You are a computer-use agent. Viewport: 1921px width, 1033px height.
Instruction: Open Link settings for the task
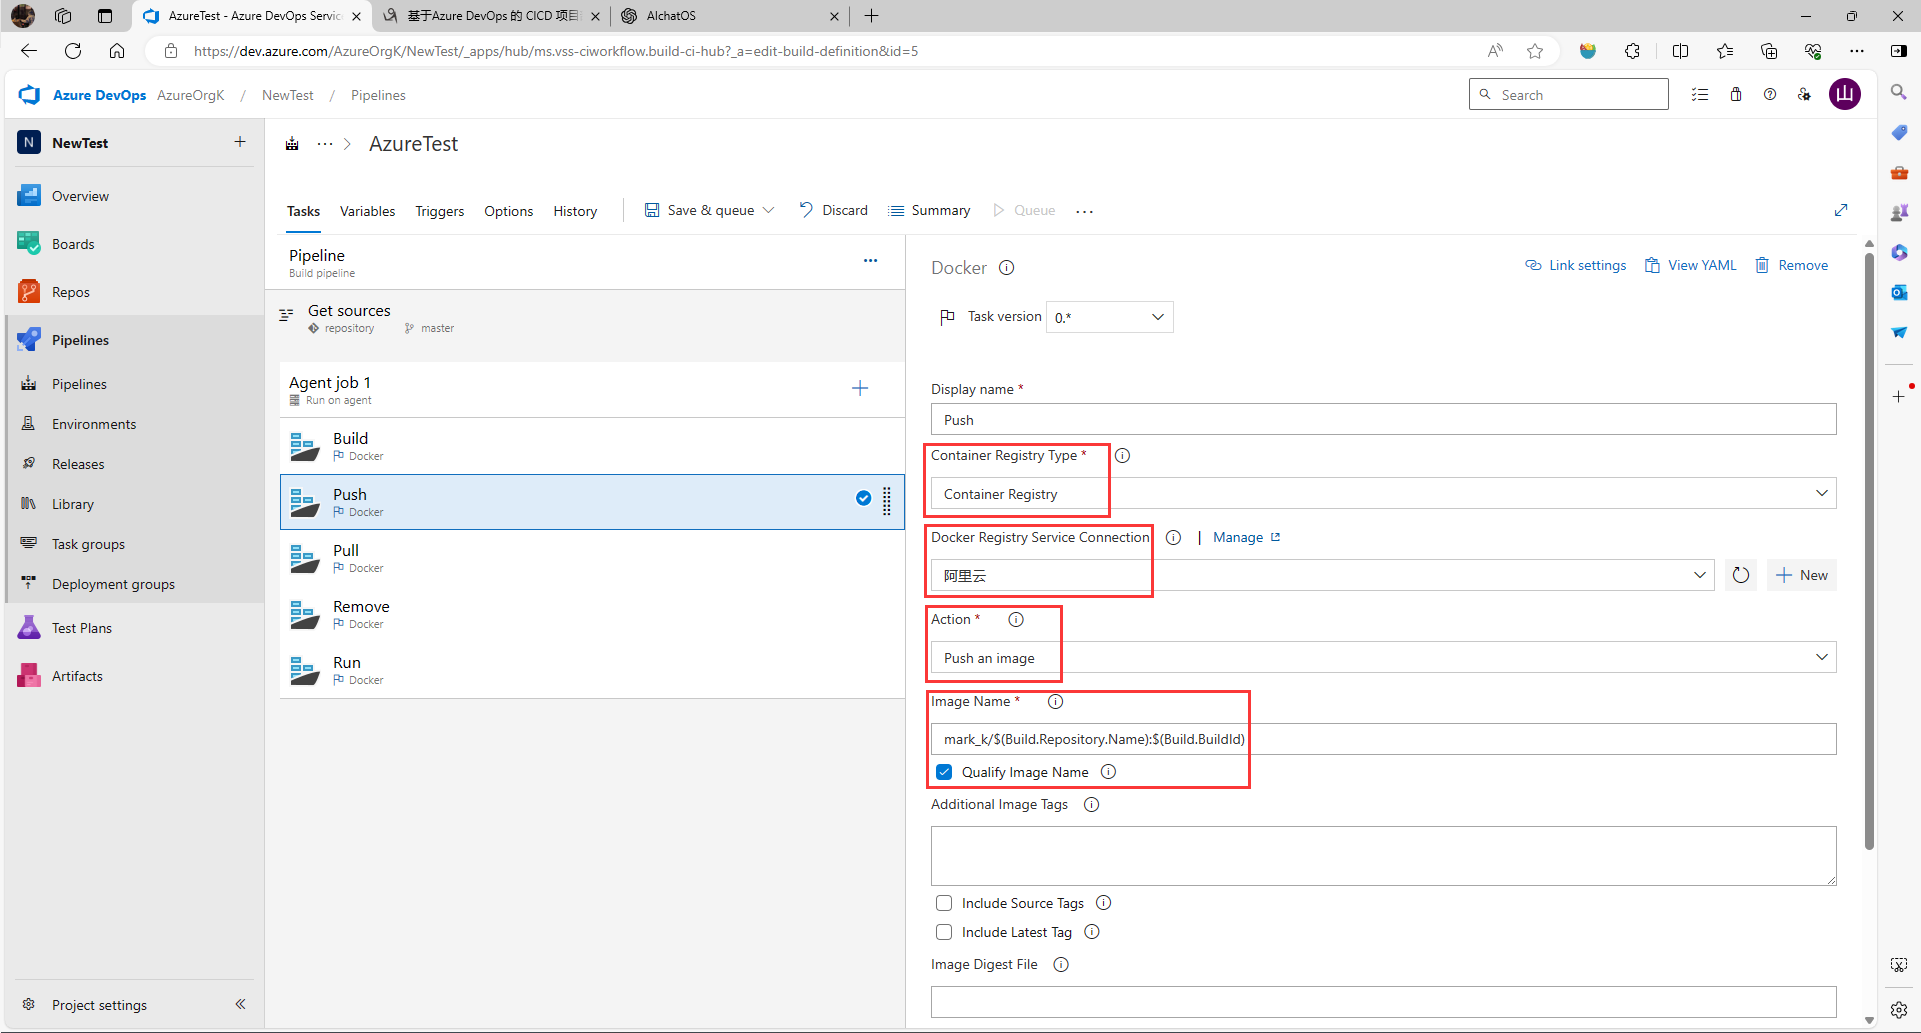(x=1576, y=265)
